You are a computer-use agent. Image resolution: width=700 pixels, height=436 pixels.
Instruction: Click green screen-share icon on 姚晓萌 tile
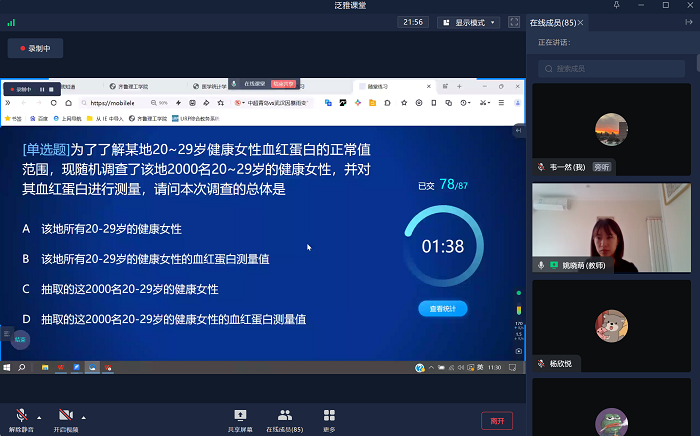pyautogui.click(x=554, y=265)
